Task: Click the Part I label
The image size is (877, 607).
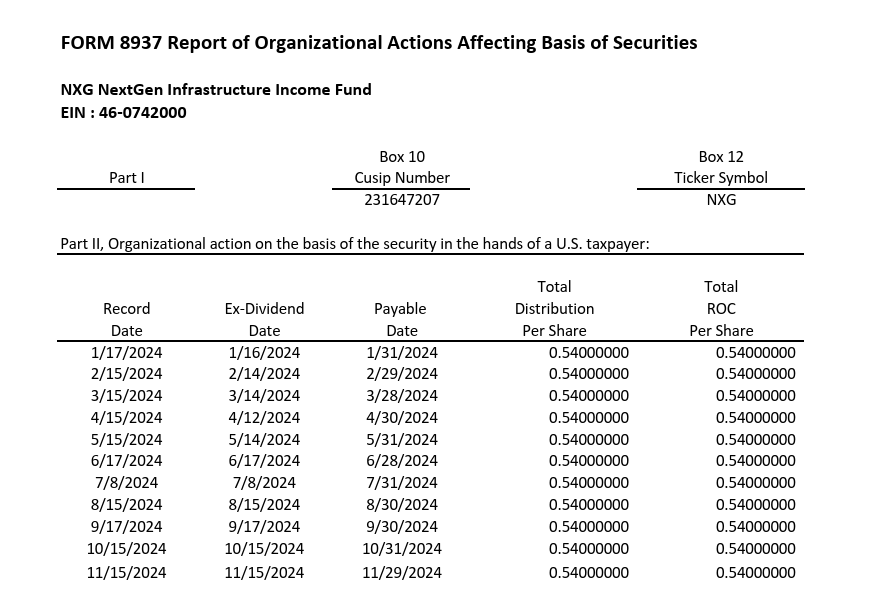Action: [x=127, y=178]
